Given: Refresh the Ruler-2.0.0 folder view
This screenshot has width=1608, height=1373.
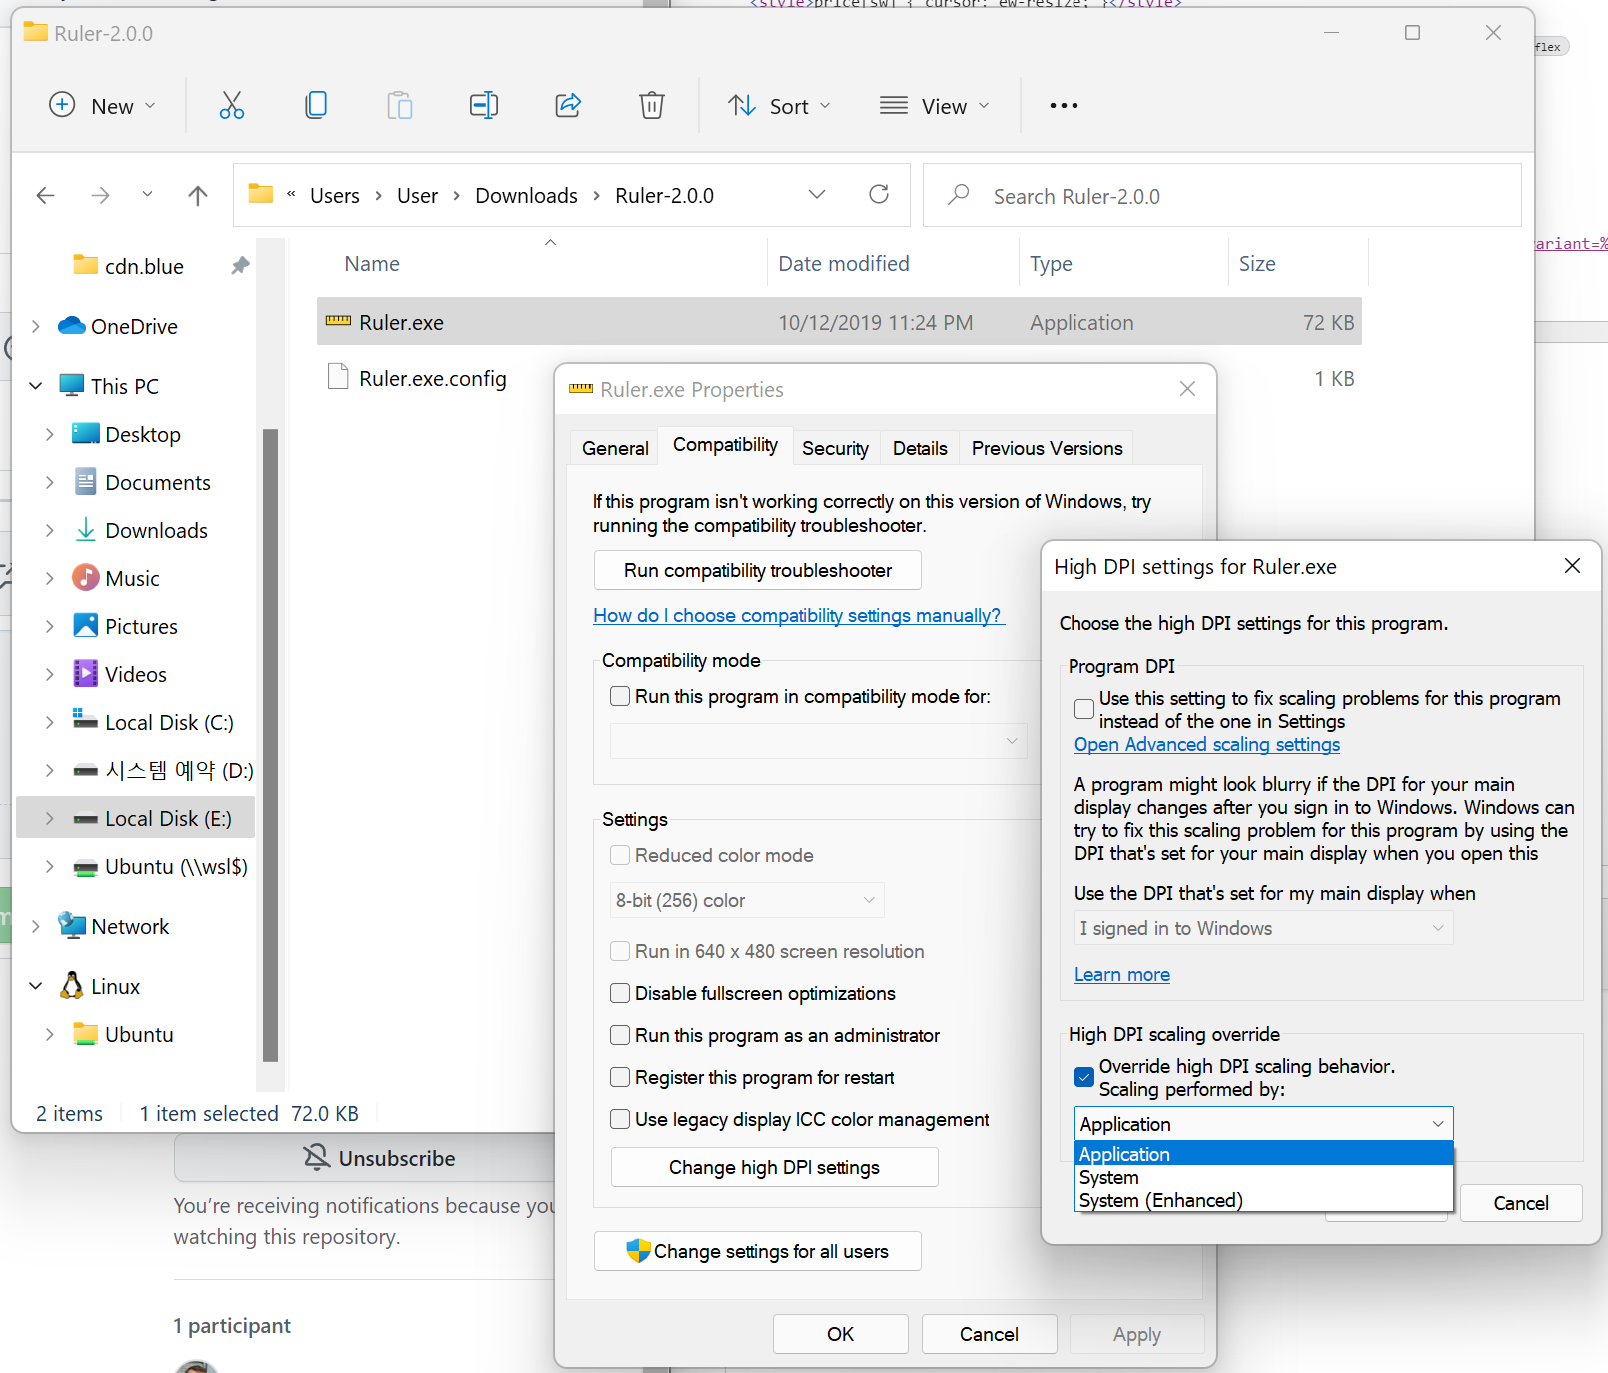Looking at the screenshot, I should point(879,194).
